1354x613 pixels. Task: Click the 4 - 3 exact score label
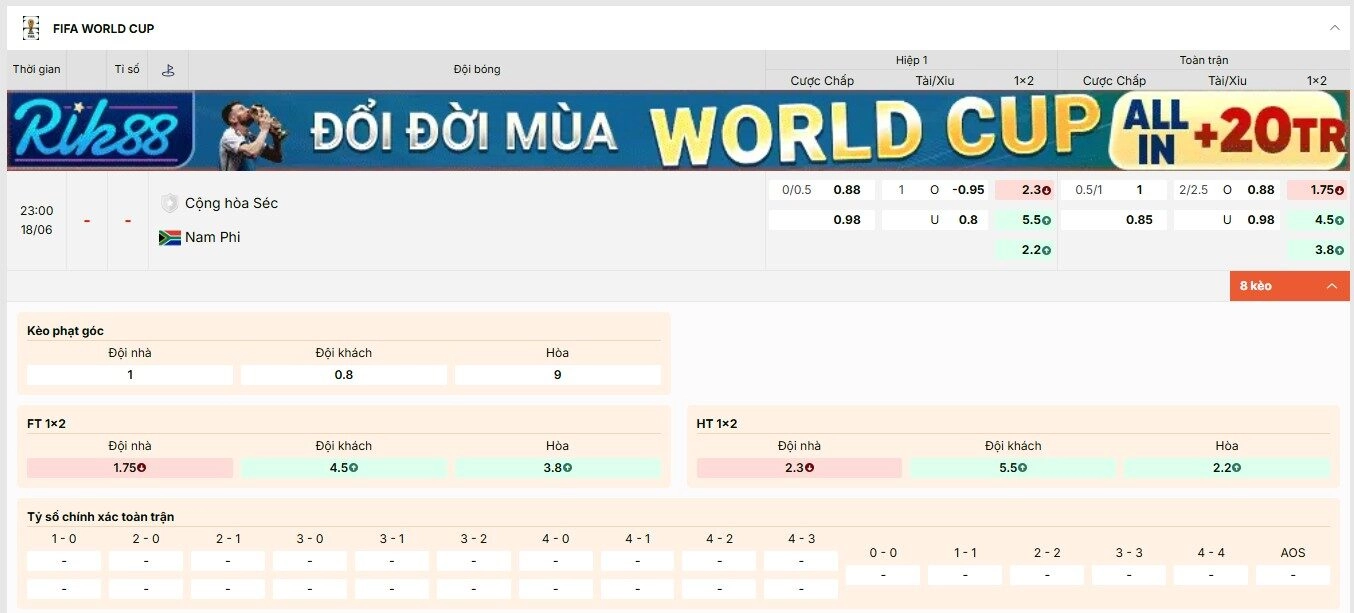[802, 539]
